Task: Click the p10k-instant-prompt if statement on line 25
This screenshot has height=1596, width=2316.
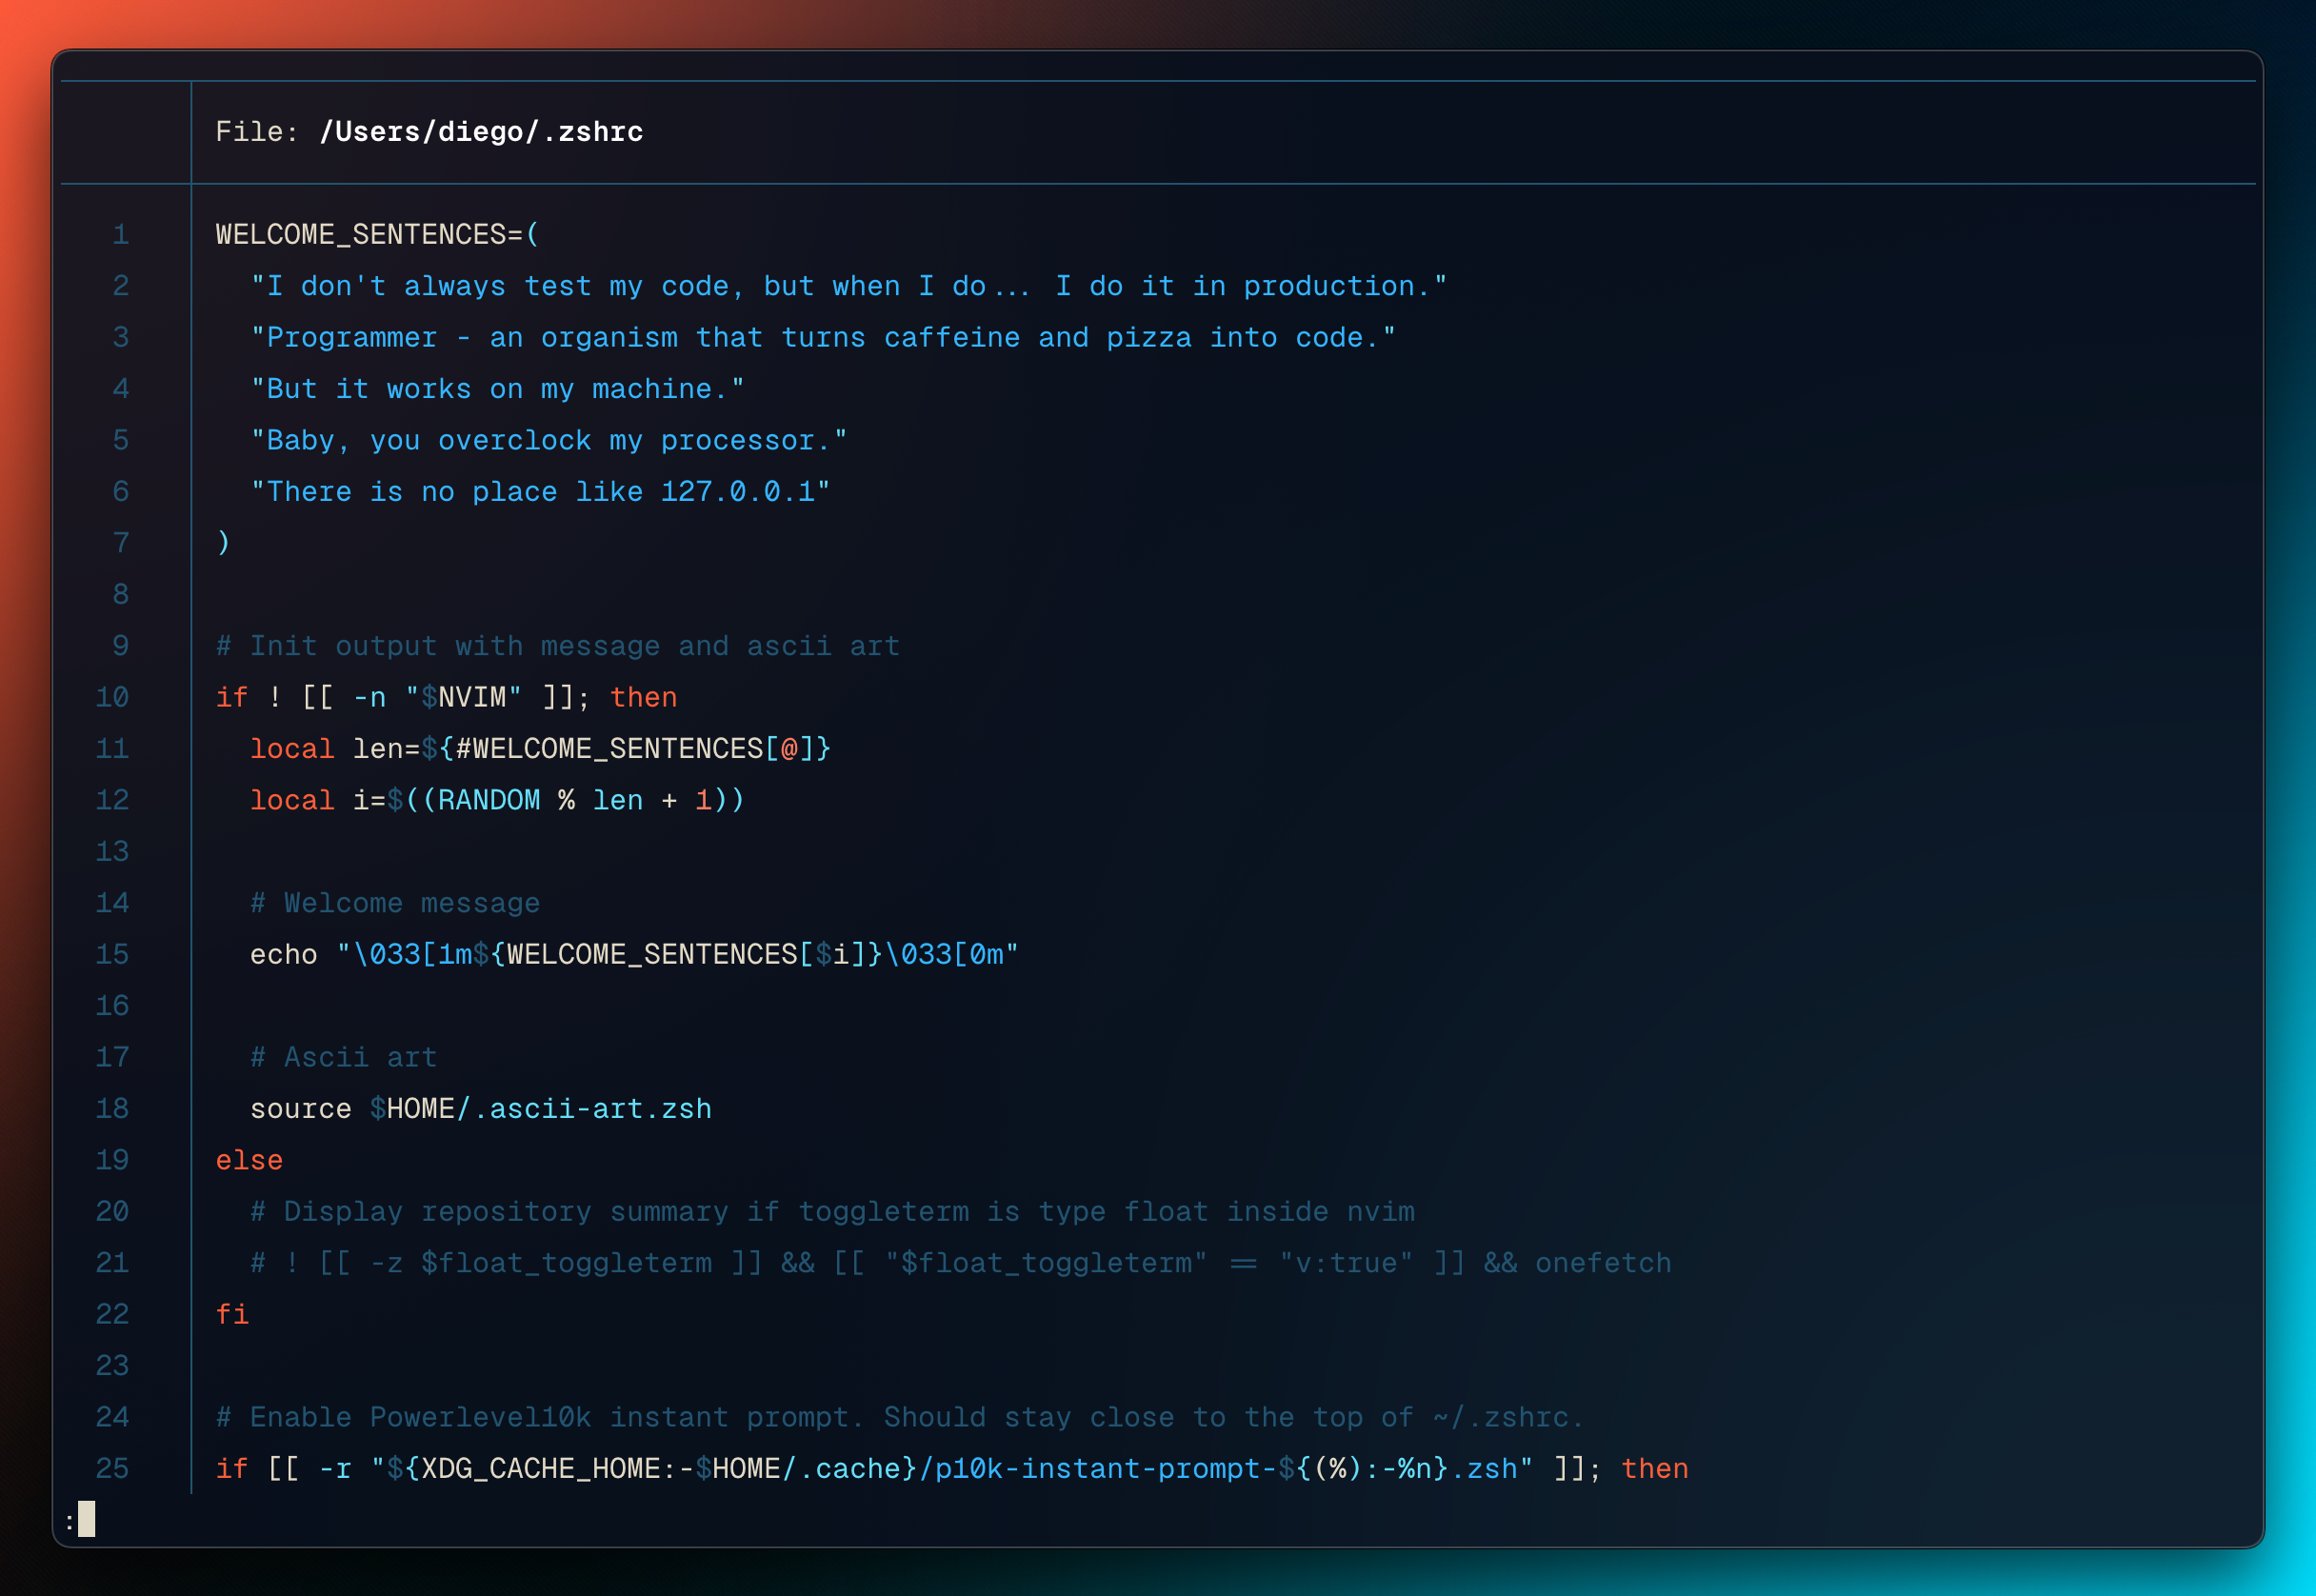Action: coord(952,1469)
